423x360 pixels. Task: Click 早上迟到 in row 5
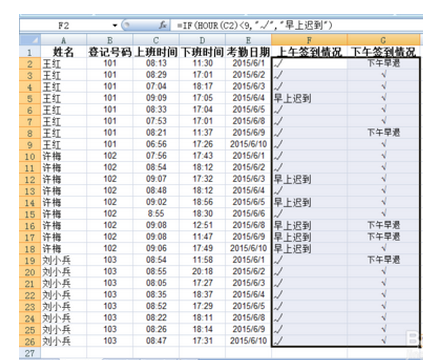click(x=292, y=98)
